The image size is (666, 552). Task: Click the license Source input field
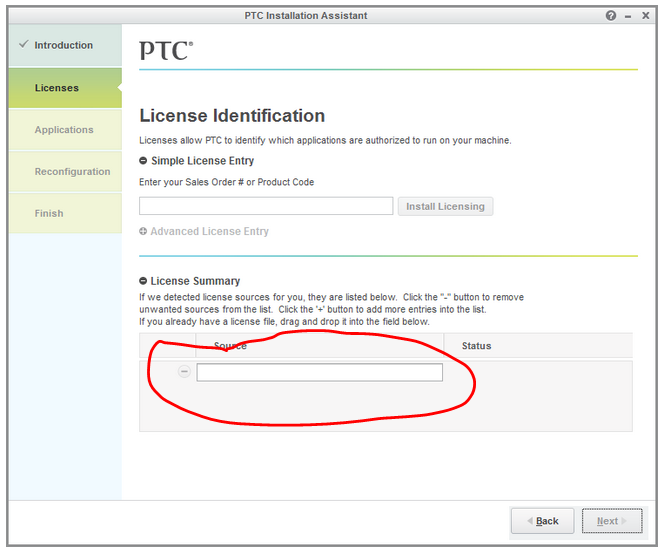(319, 372)
